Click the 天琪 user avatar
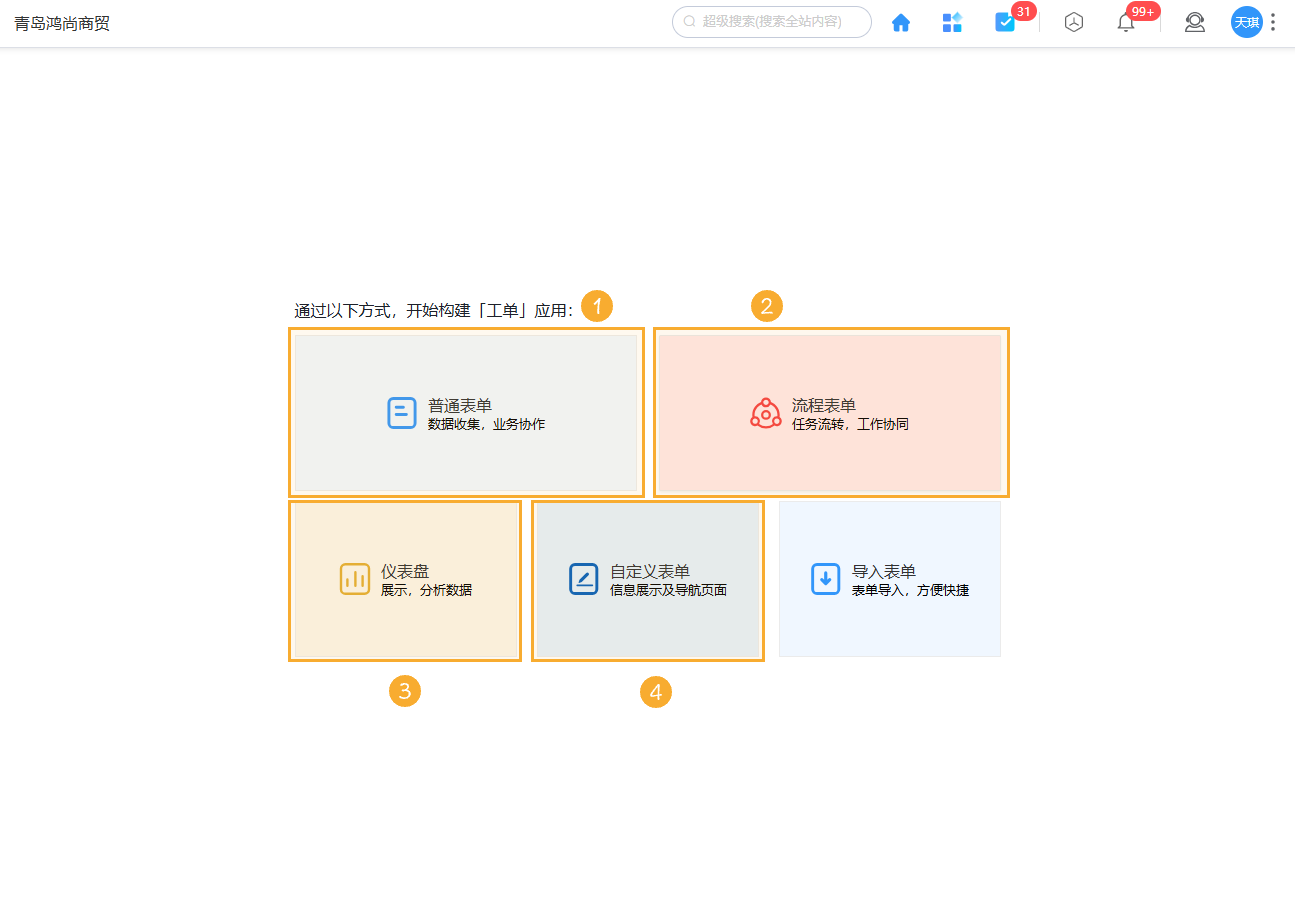 [1246, 22]
